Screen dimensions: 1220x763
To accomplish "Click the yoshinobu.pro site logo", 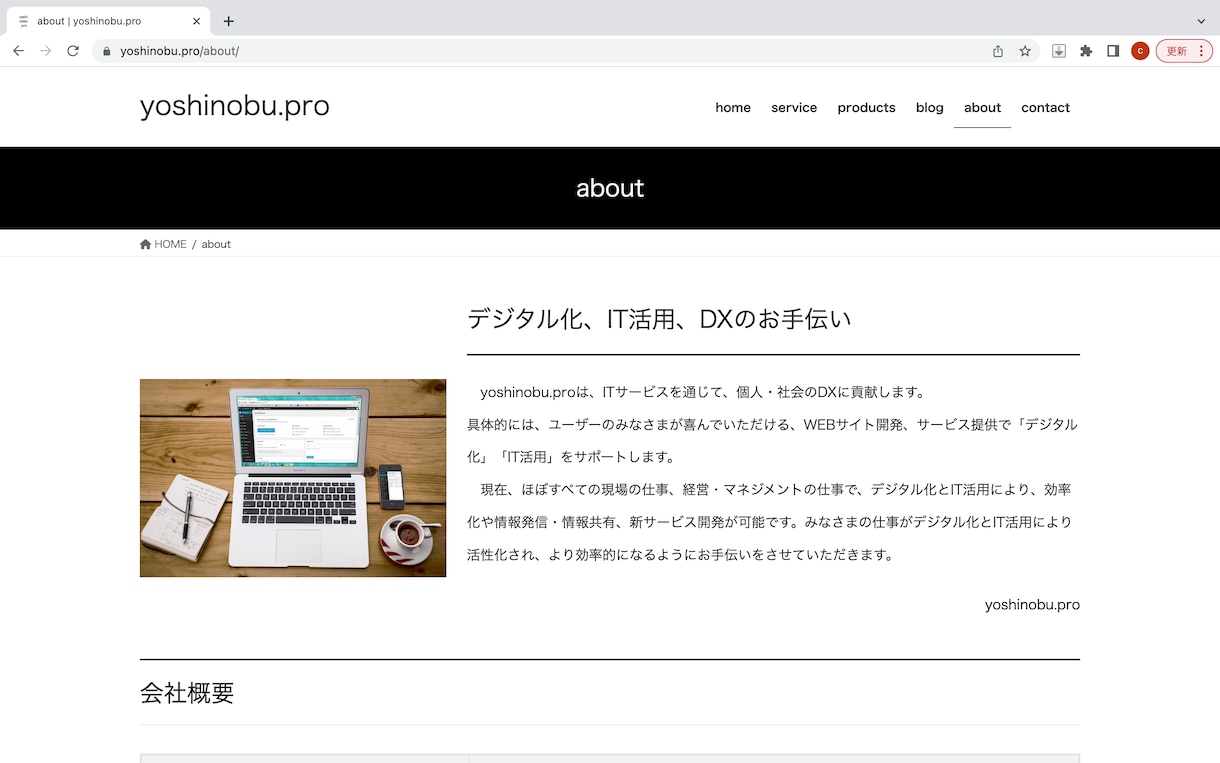I will tap(235, 106).
